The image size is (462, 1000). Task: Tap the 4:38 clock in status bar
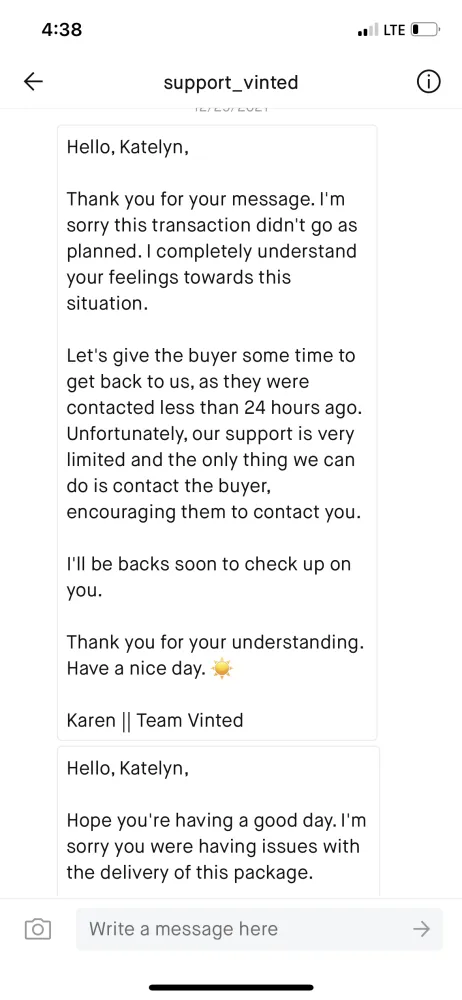tap(61, 29)
